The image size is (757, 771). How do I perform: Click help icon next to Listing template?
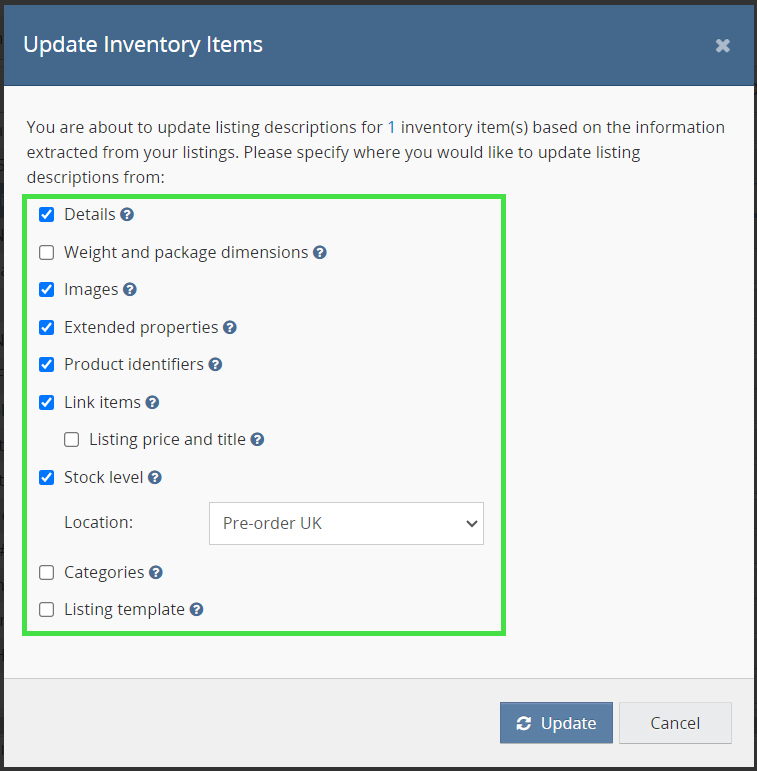point(197,610)
